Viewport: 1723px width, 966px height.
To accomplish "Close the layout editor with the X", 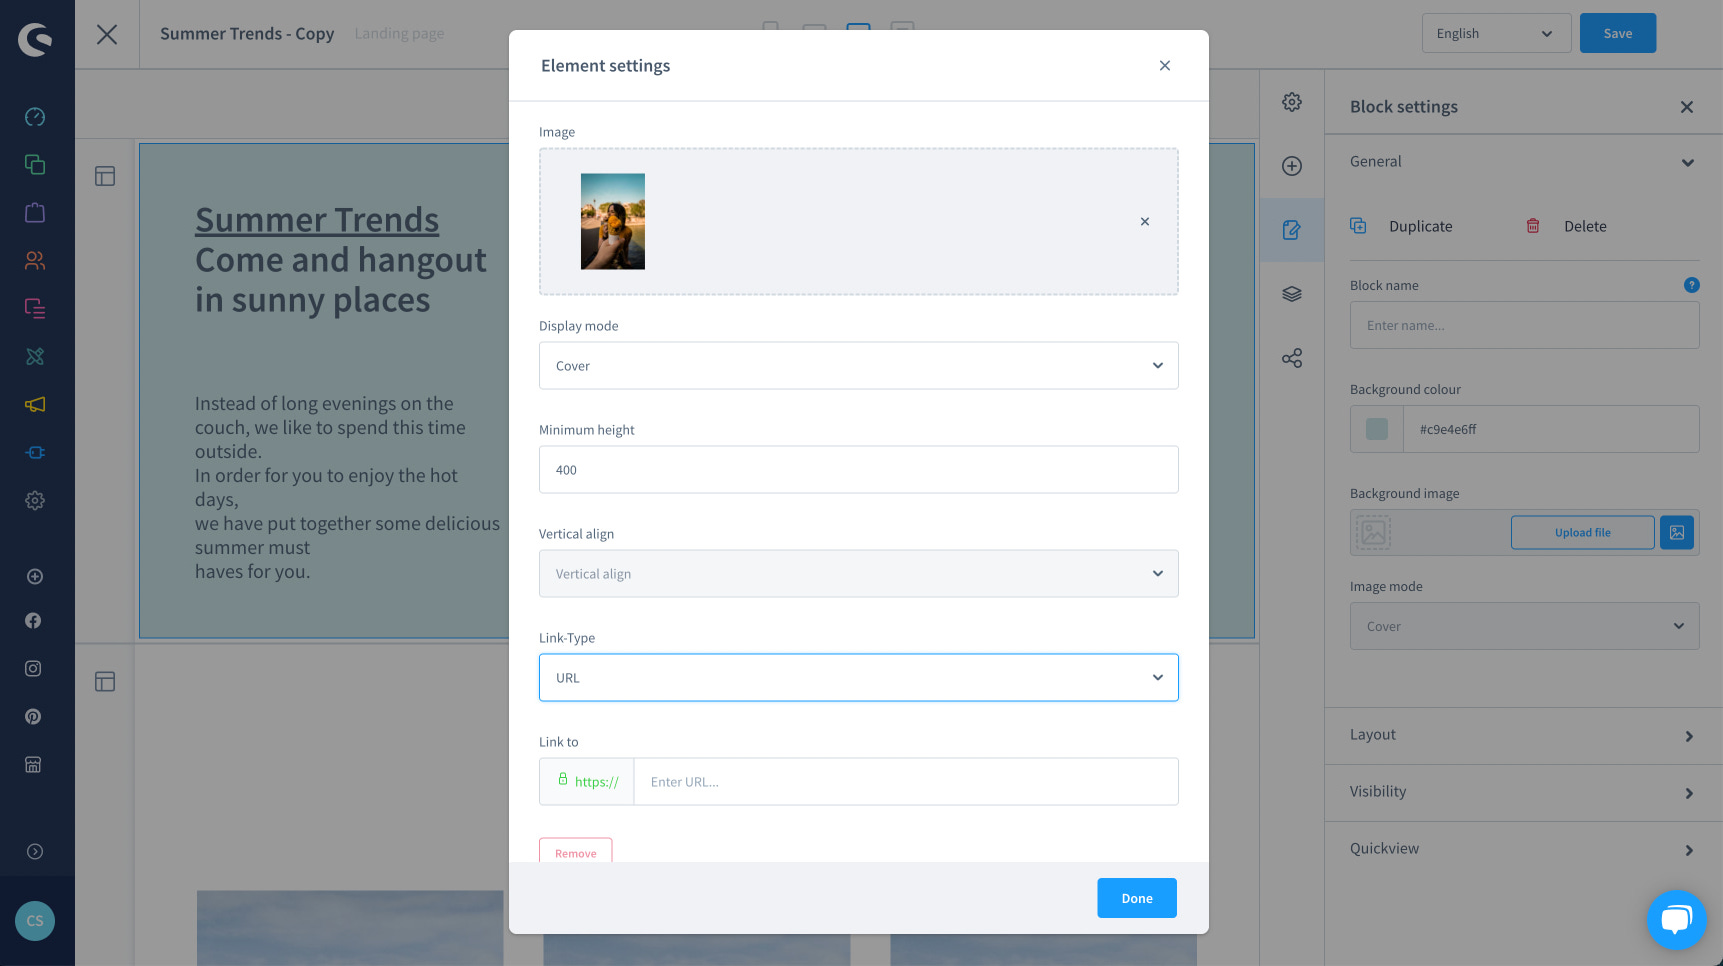I will point(107,34).
